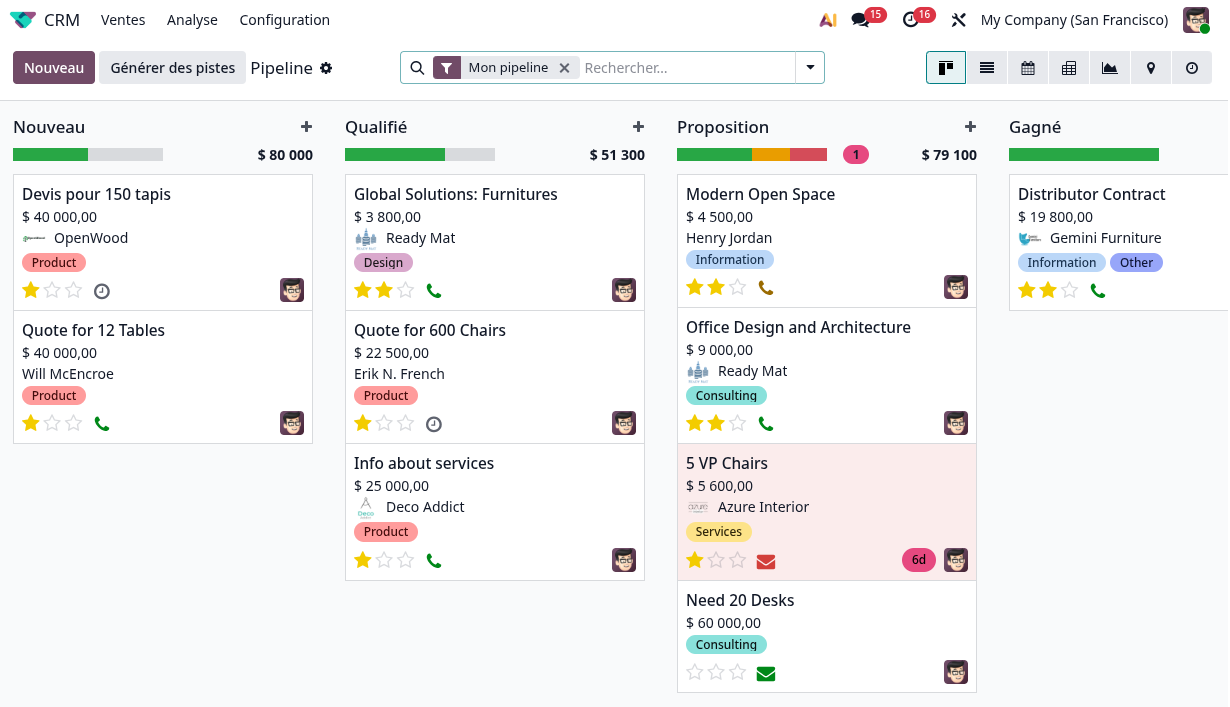Image resolution: width=1230 pixels, height=707 pixels.
Task: Open the Configuration menu
Action: click(284, 19)
